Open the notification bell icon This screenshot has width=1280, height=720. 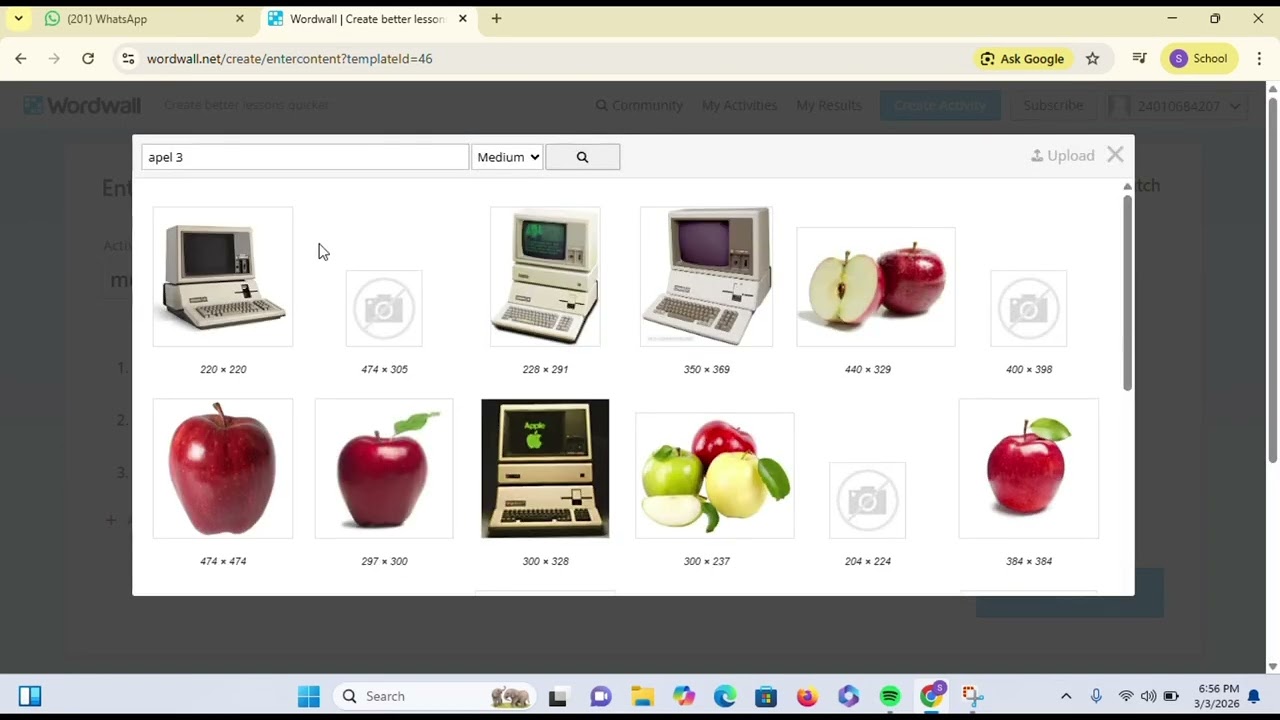[1254, 696]
